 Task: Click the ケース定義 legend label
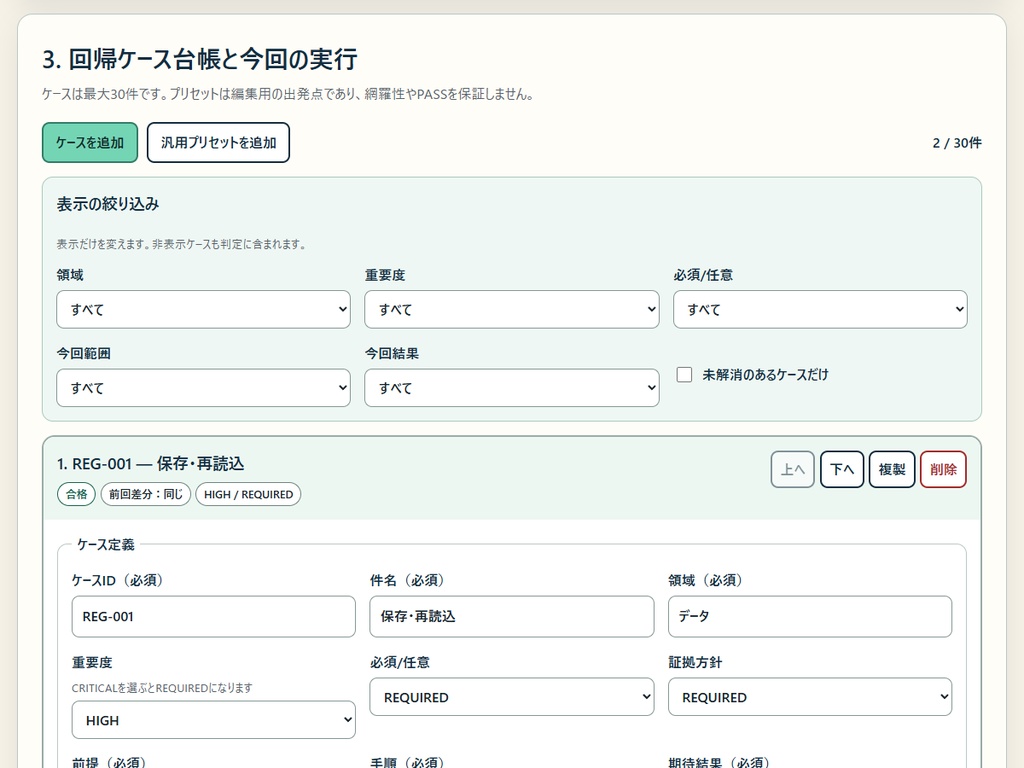(106, 545)
